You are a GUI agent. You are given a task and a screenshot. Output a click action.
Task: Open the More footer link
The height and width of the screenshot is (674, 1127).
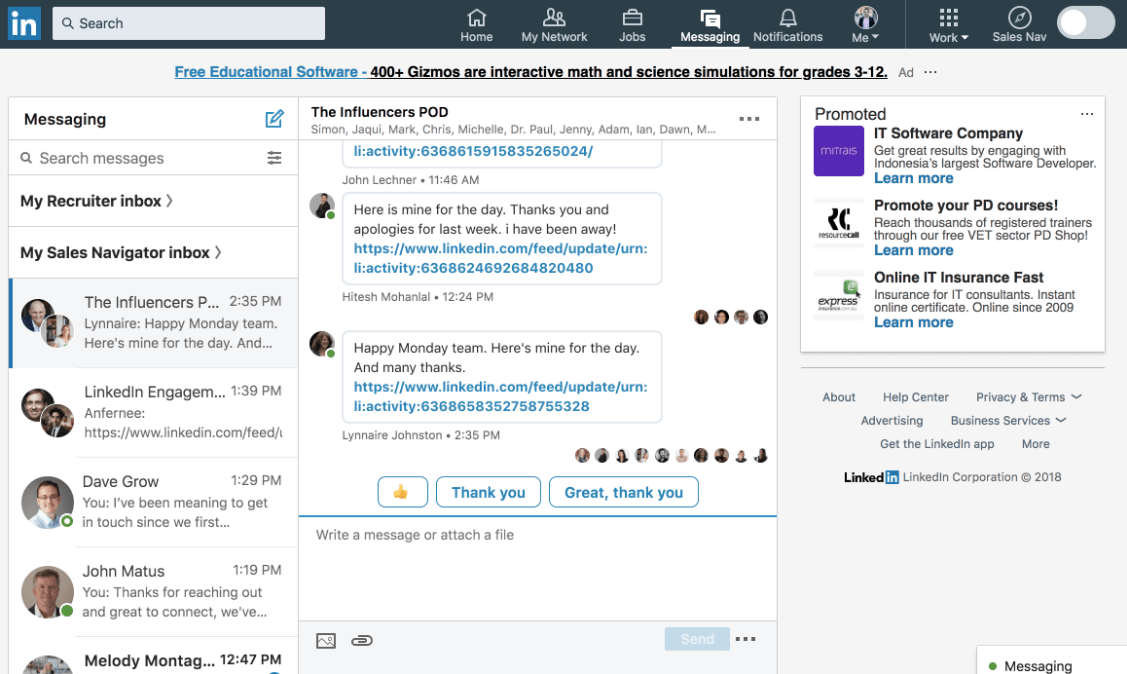click(x=1036, y=444)
